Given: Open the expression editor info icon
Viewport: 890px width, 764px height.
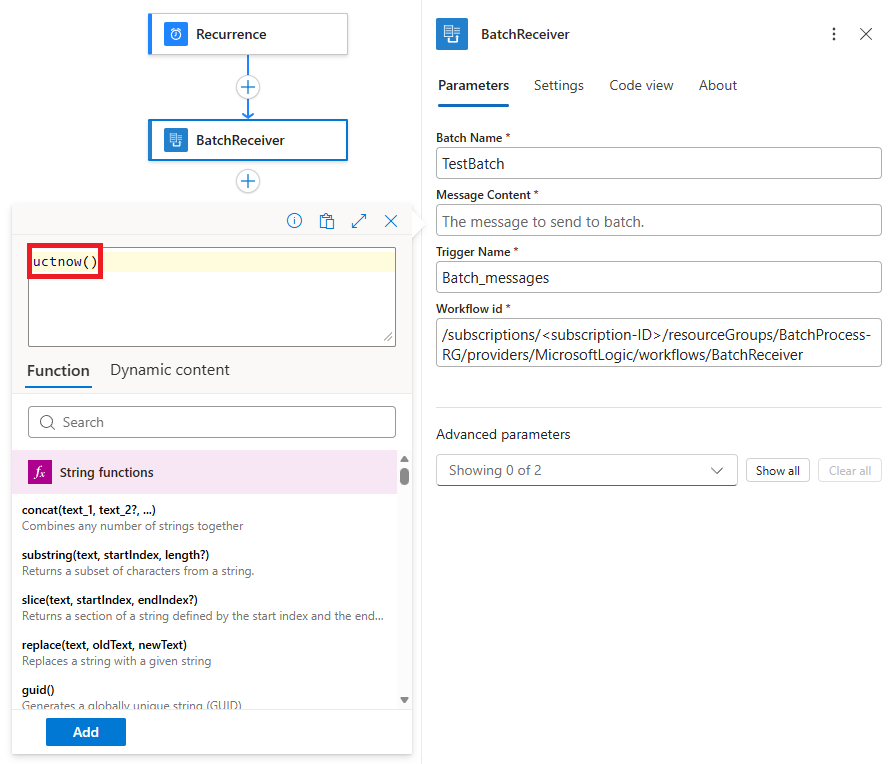Looking at the screenshot, I should 295,221.
